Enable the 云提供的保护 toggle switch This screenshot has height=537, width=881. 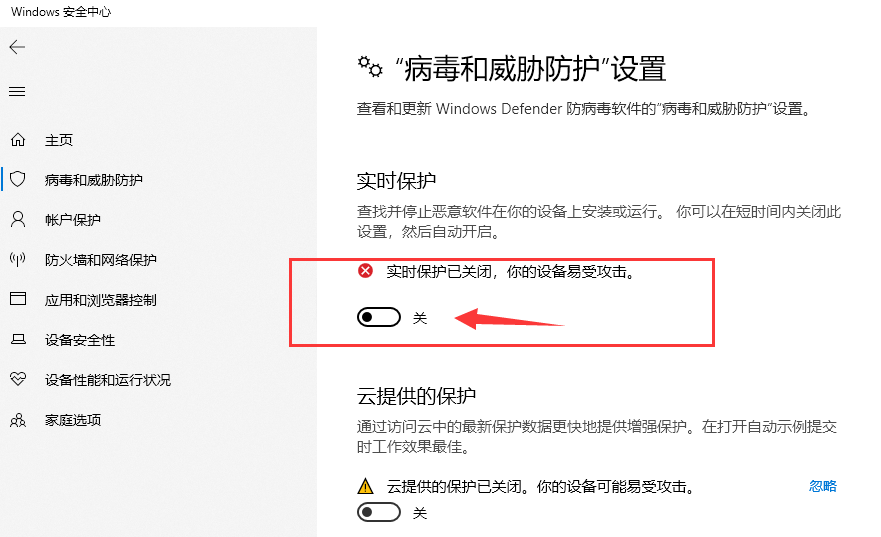click(379, 512)
